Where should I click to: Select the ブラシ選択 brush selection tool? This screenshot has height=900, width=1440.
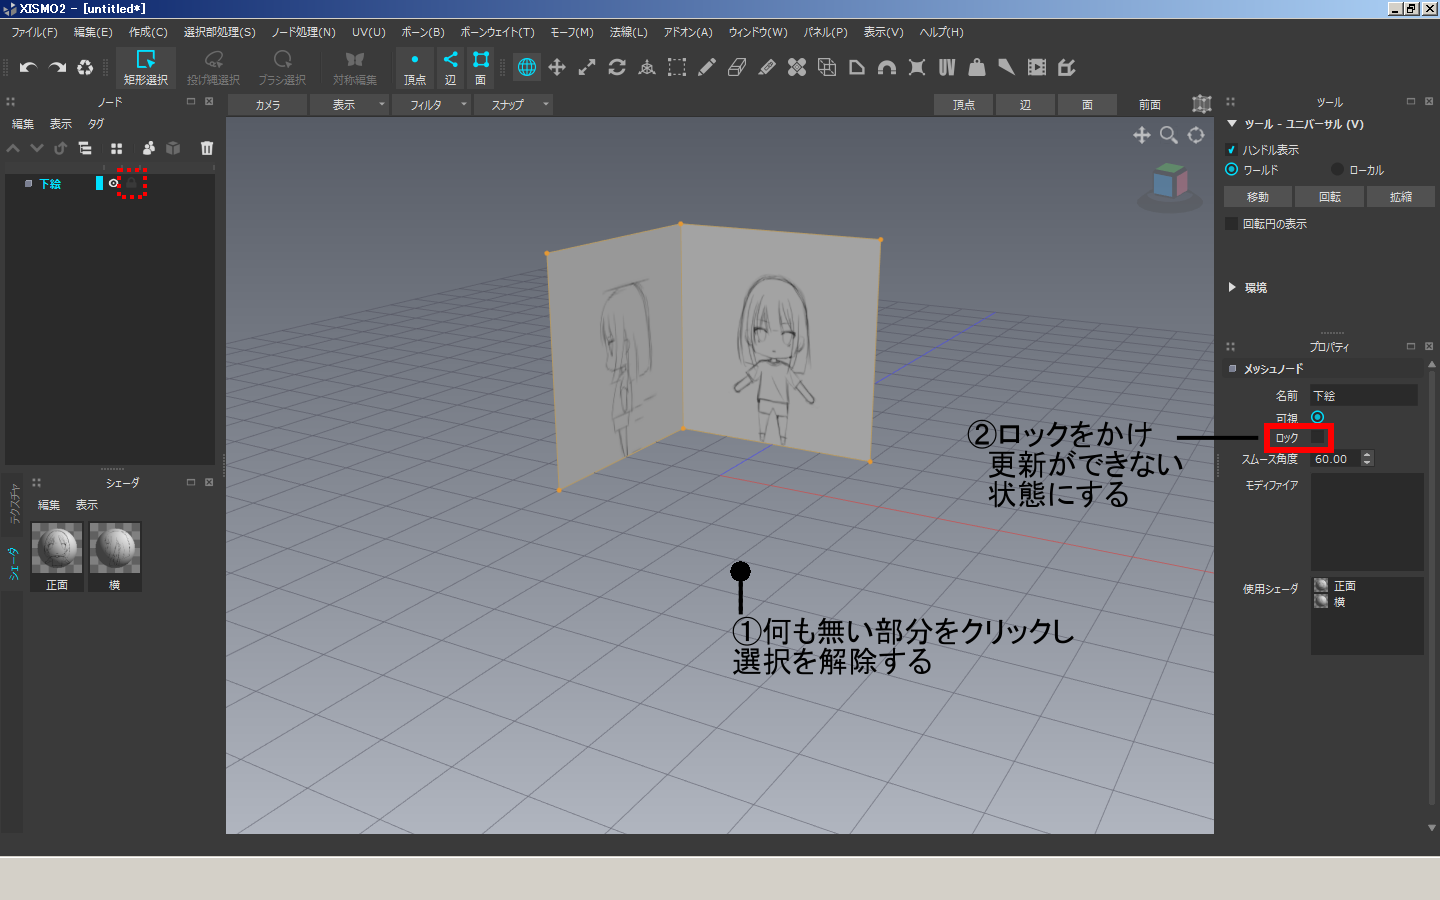point(282,67)
